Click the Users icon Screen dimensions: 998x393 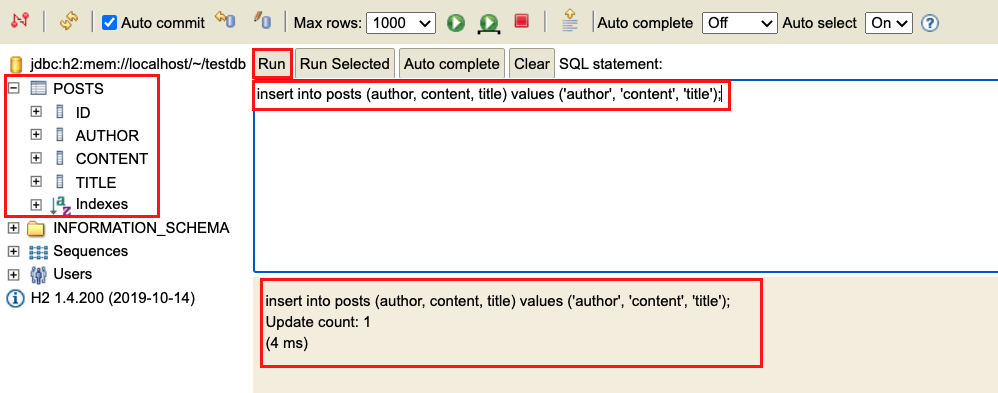coord(38,275)
